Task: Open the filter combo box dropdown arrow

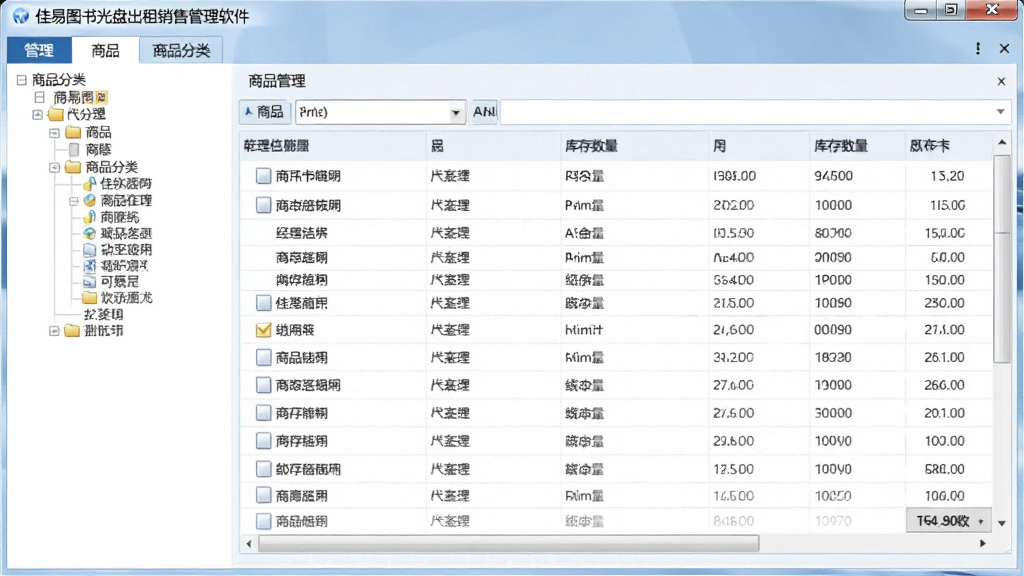Action: pyautogui.click(x=455, y=112)
